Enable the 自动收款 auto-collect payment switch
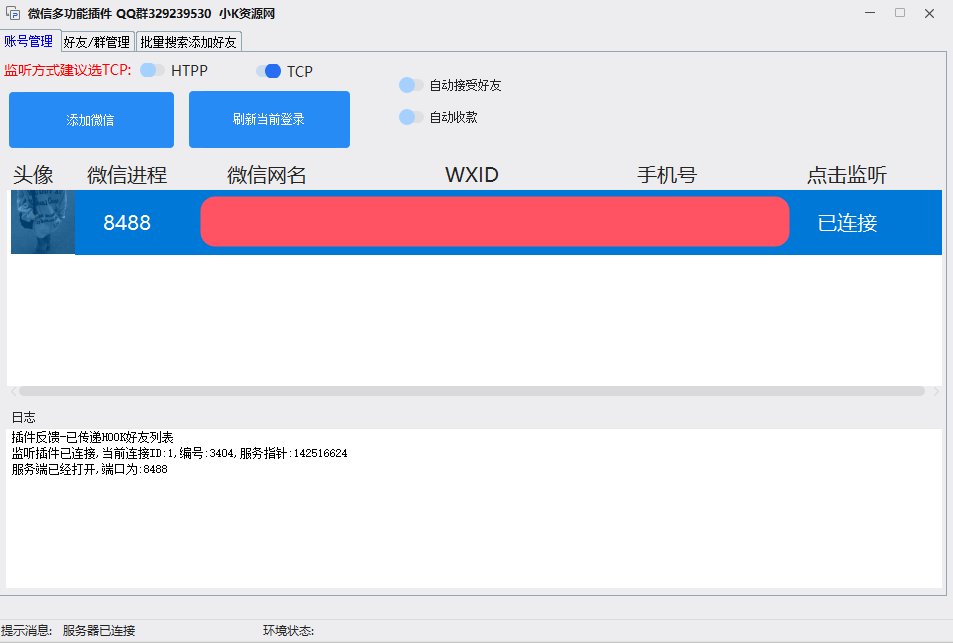Screen dimensions: 953x643 (x=410, y=117)
